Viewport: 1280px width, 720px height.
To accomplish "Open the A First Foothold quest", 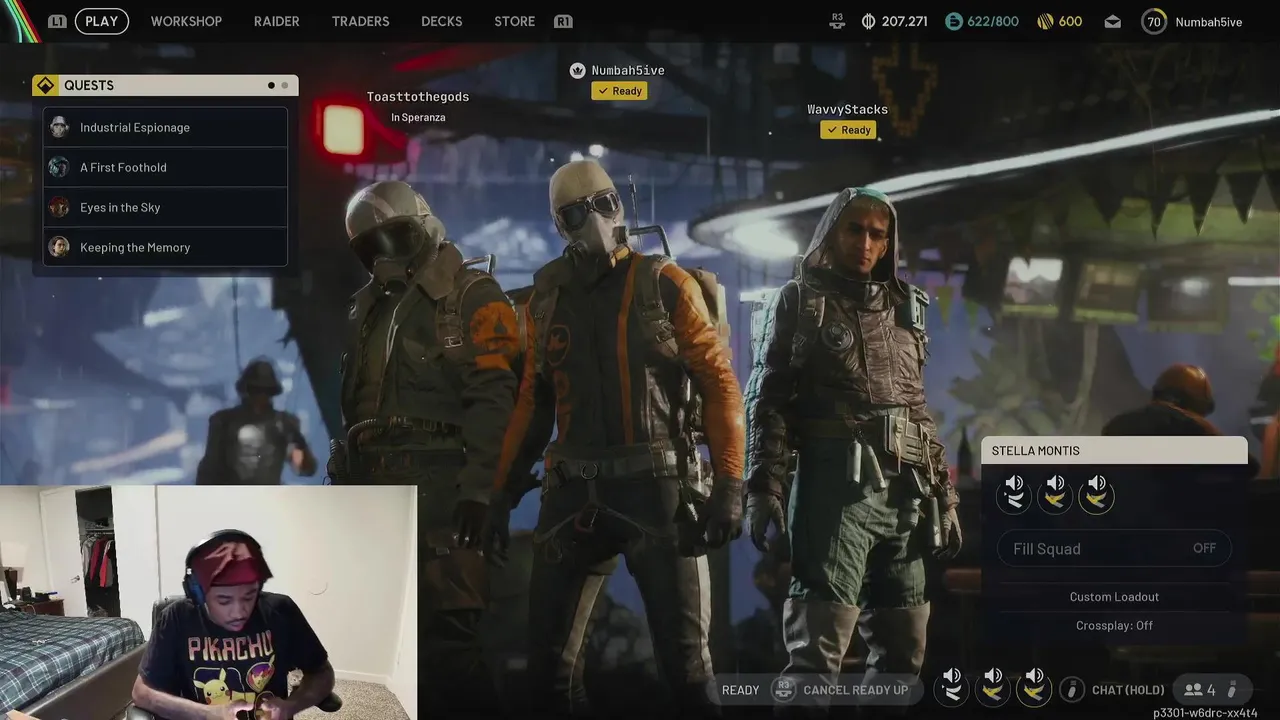I will pos(165,167).
